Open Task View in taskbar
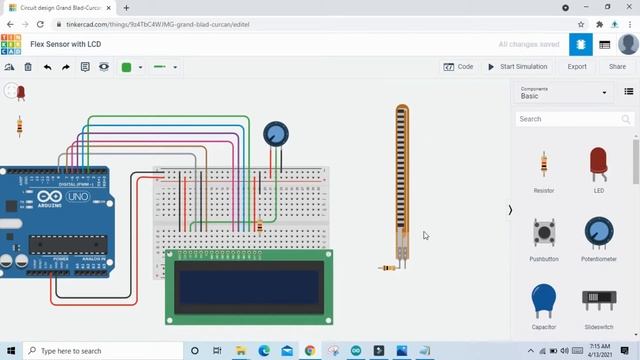Screen dimensions: 640x360 [217, 351]
